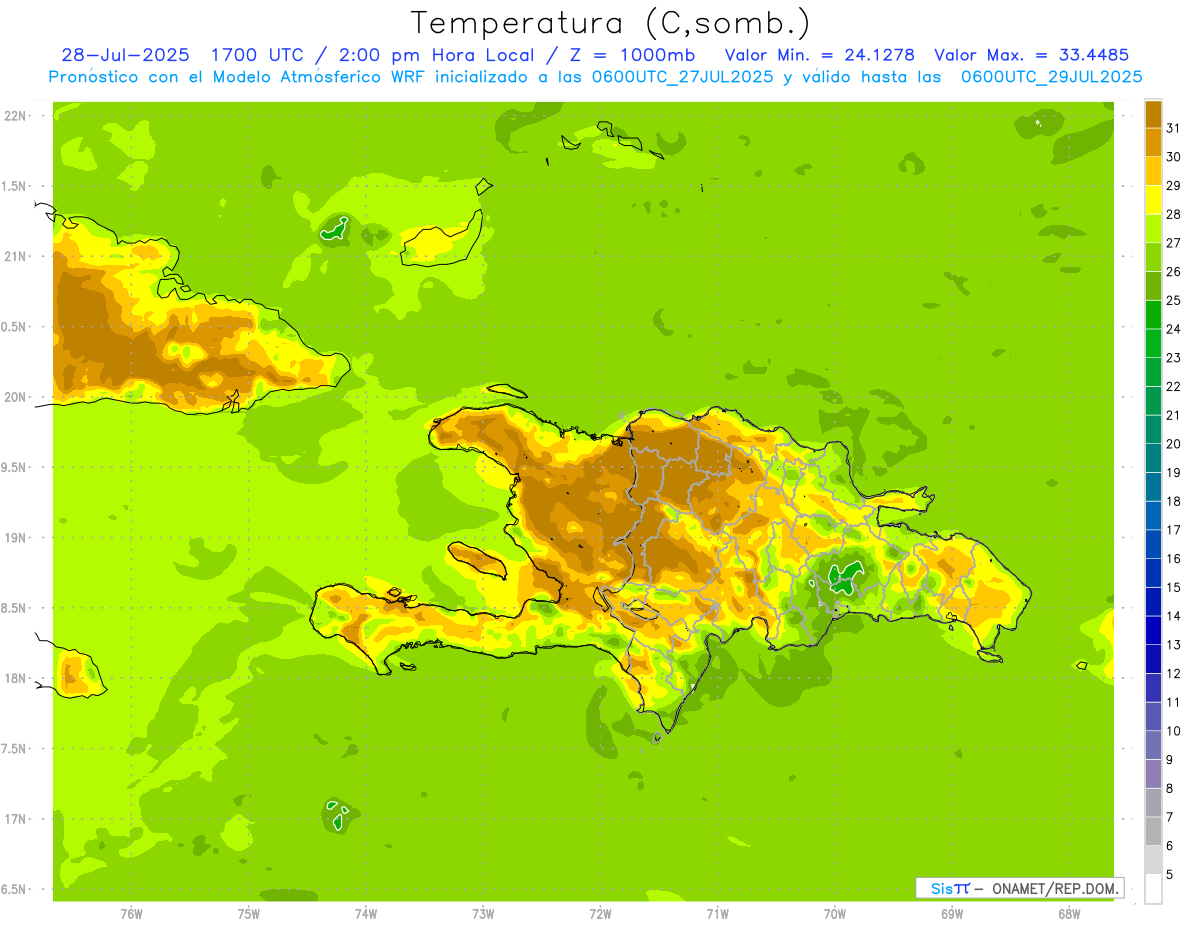Click the '74W' longitude axis label
The height and width of the screenshot is (927, 1200).
pos(366,914)
